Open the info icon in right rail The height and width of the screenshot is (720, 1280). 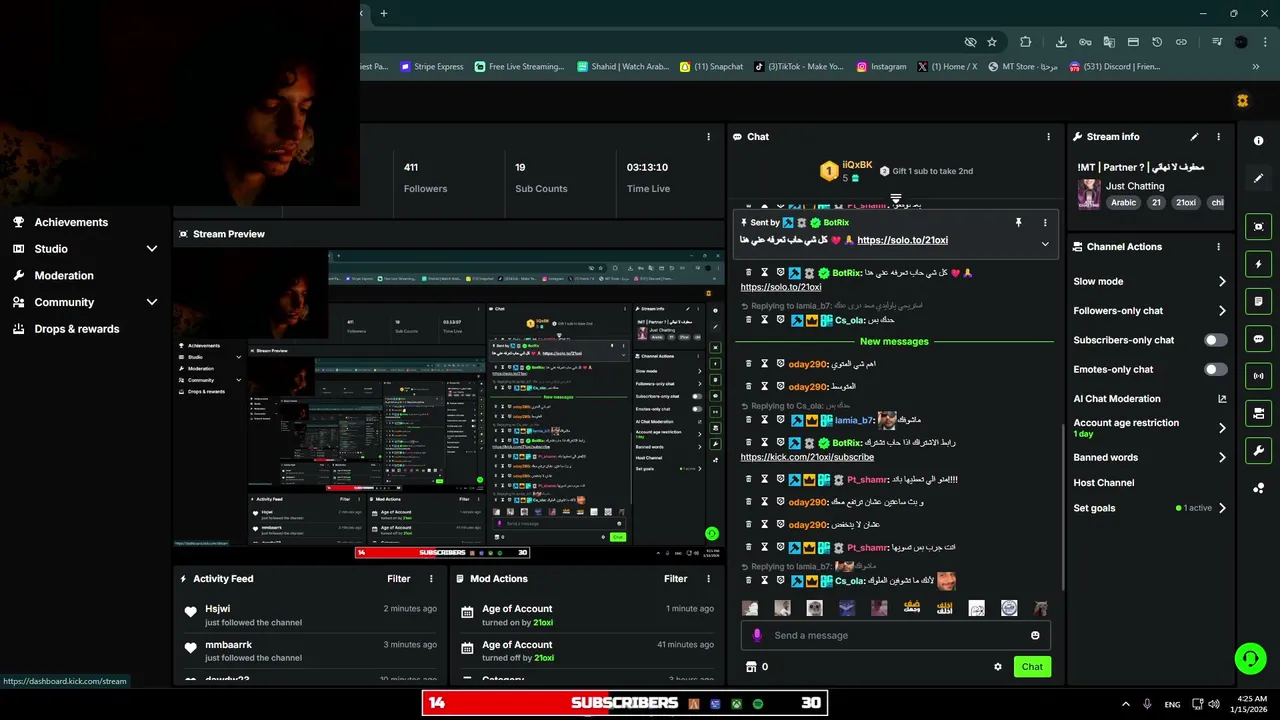click(1259, 141)
